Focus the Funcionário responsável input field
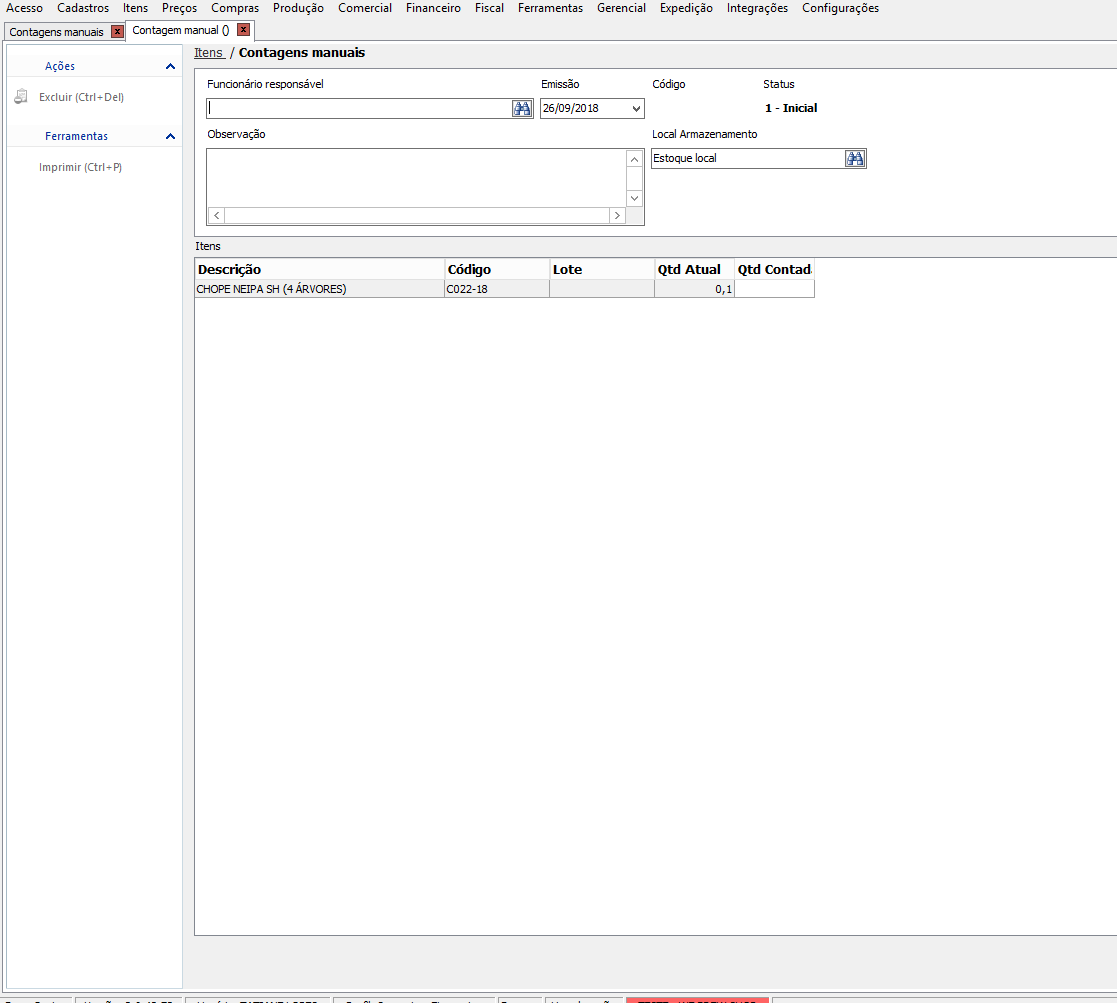 pos(359,108)
